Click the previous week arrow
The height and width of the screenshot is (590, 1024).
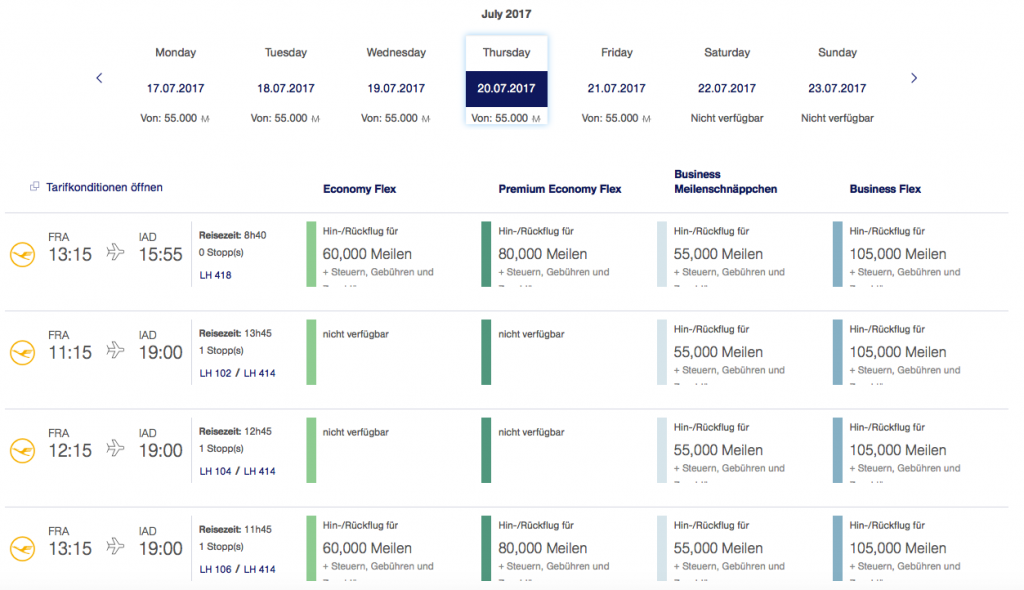click(99, 78)
